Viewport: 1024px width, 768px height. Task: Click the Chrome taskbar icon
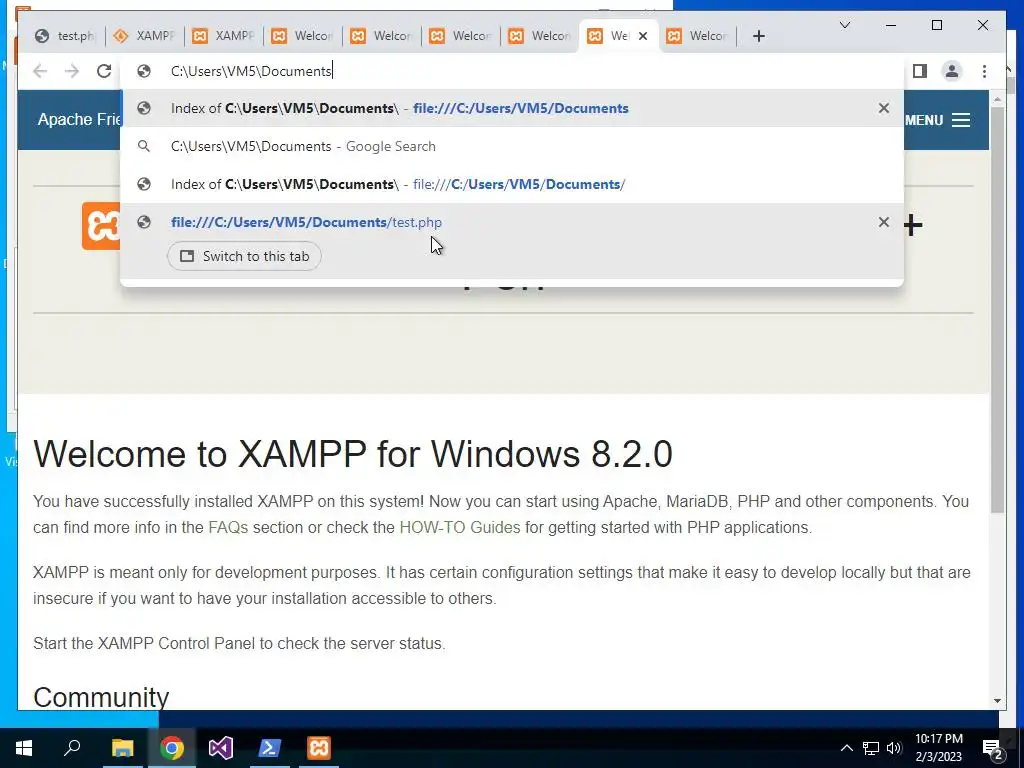tap(172, 748)
